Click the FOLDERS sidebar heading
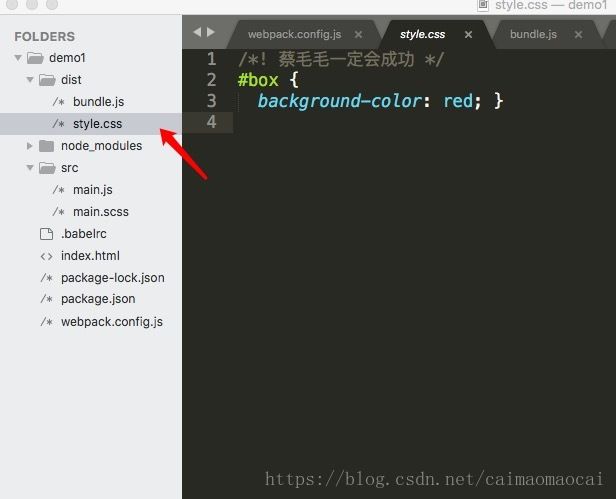Screen dimensions: 616x499 pyautogui.click(x=44, y=37)
